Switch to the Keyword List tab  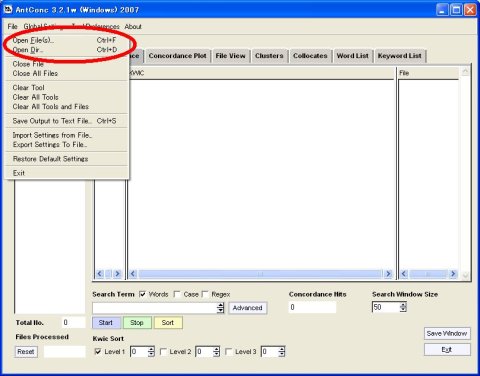[x=400, y=56]
